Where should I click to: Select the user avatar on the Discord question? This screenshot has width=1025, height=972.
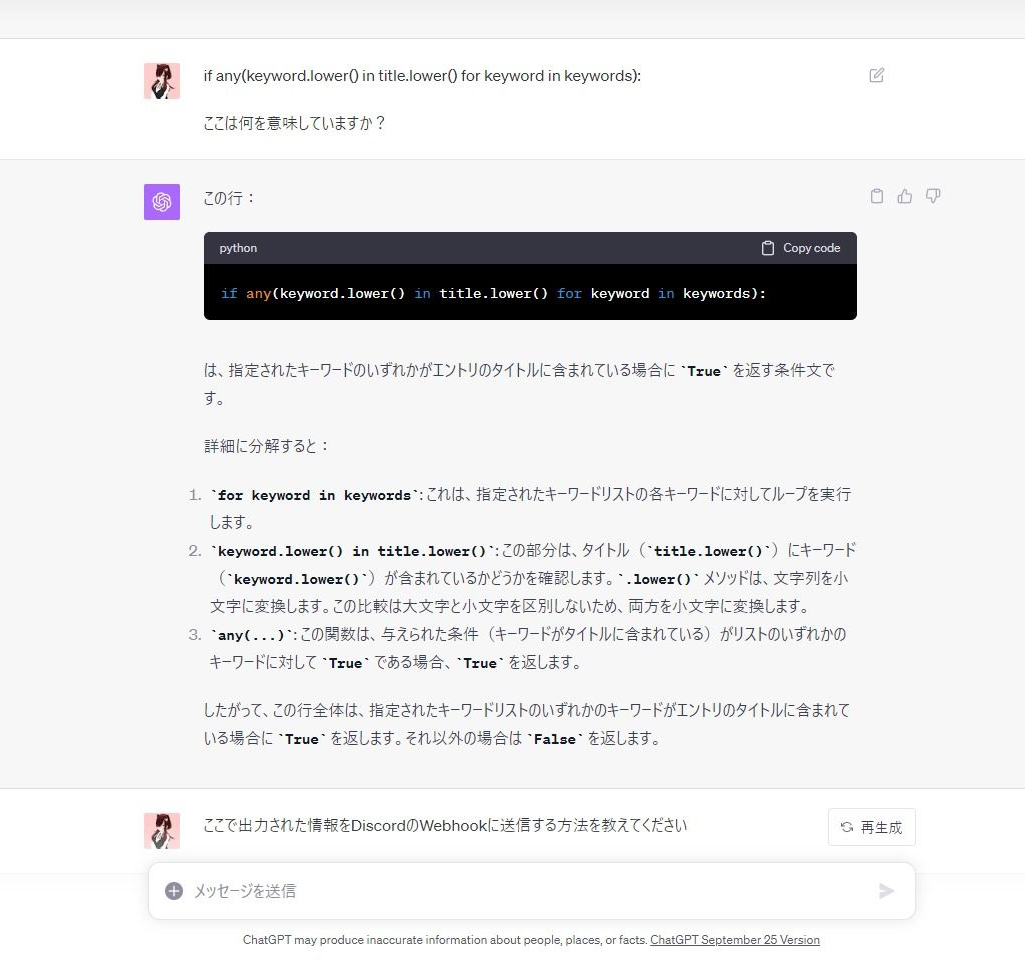coord(161,830)
